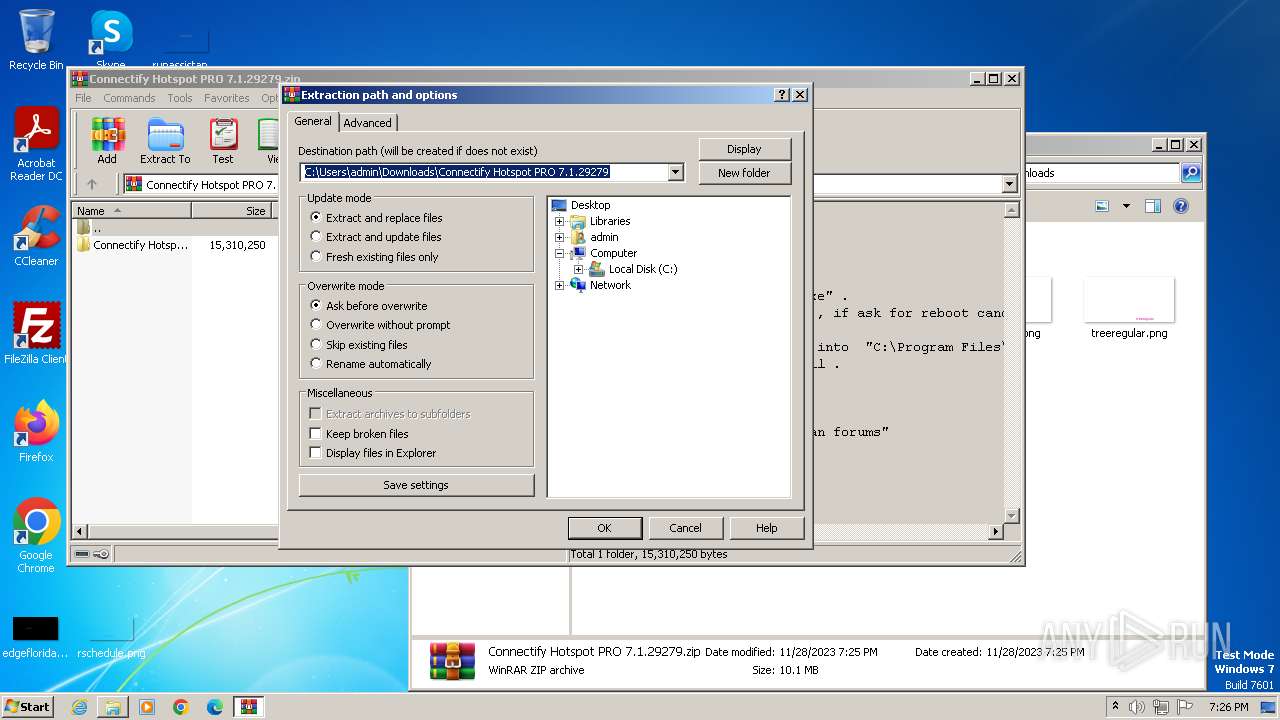Select Rename automatically option
1280x720 pixels.
[x=371, y=364]
